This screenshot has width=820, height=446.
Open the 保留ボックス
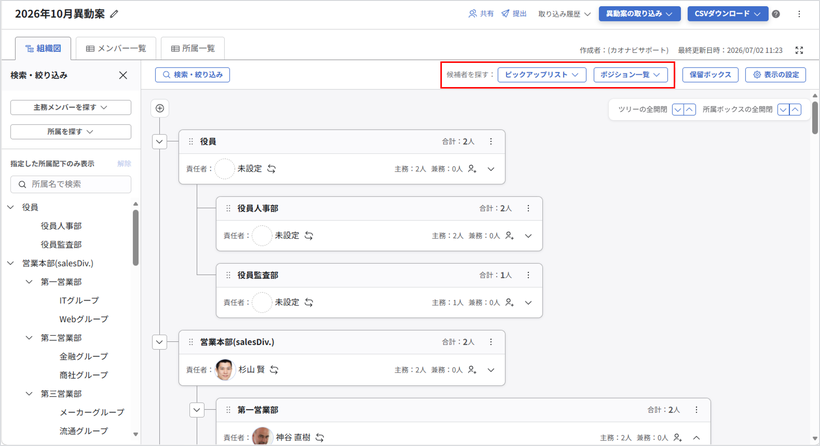(x=710, y=75)
